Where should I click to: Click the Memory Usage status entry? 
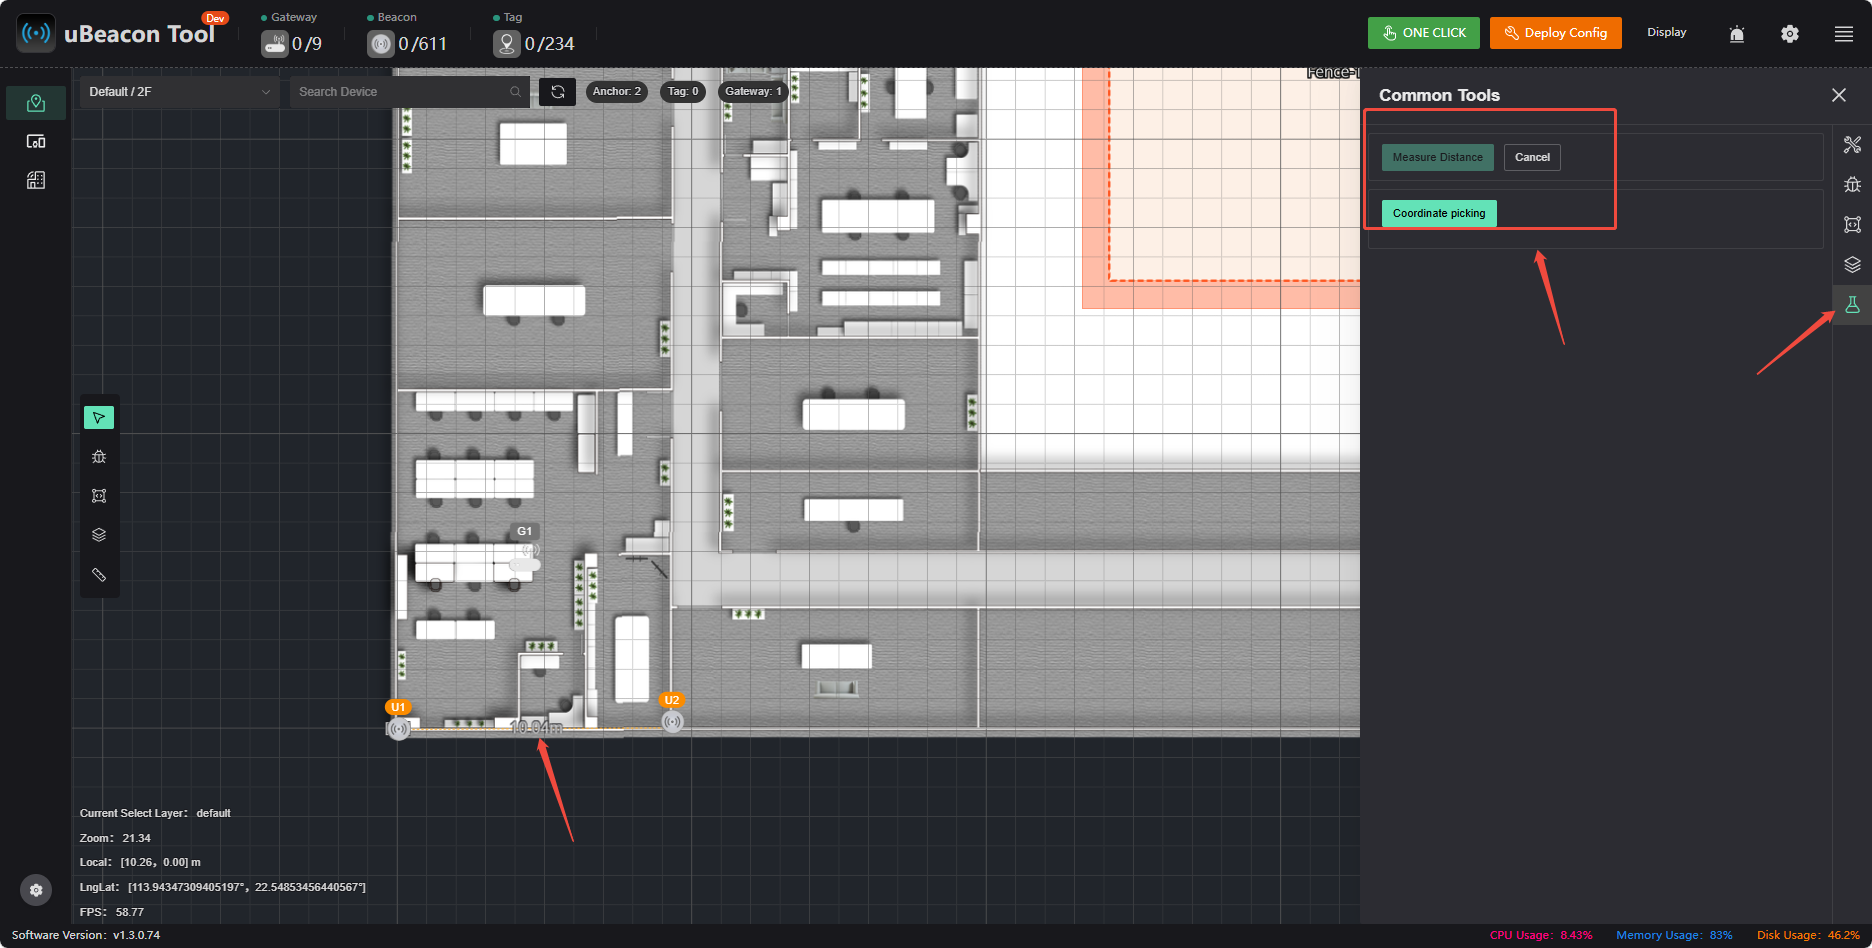click(1674, 935)
